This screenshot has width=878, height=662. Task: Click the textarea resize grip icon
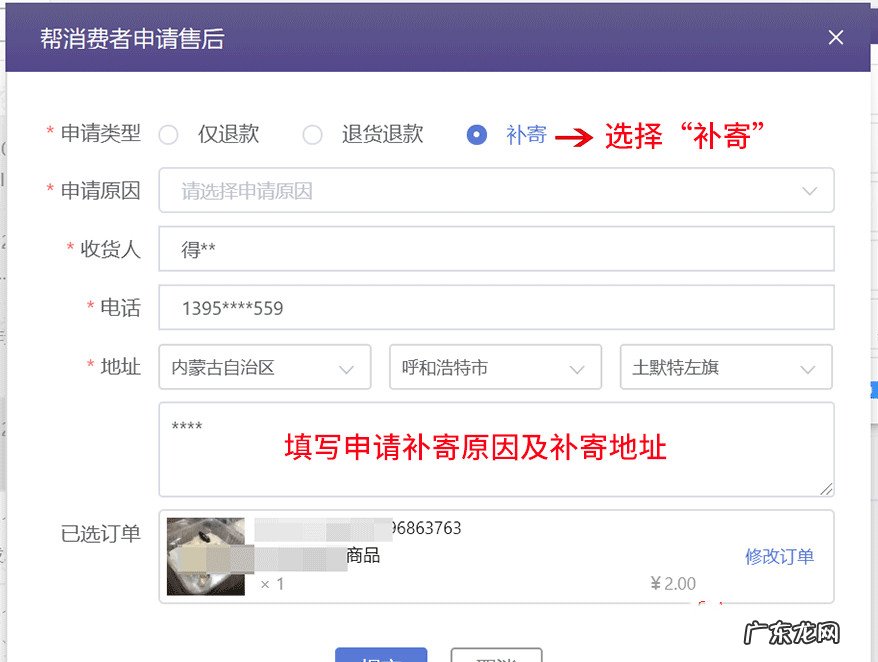point(828,489)
